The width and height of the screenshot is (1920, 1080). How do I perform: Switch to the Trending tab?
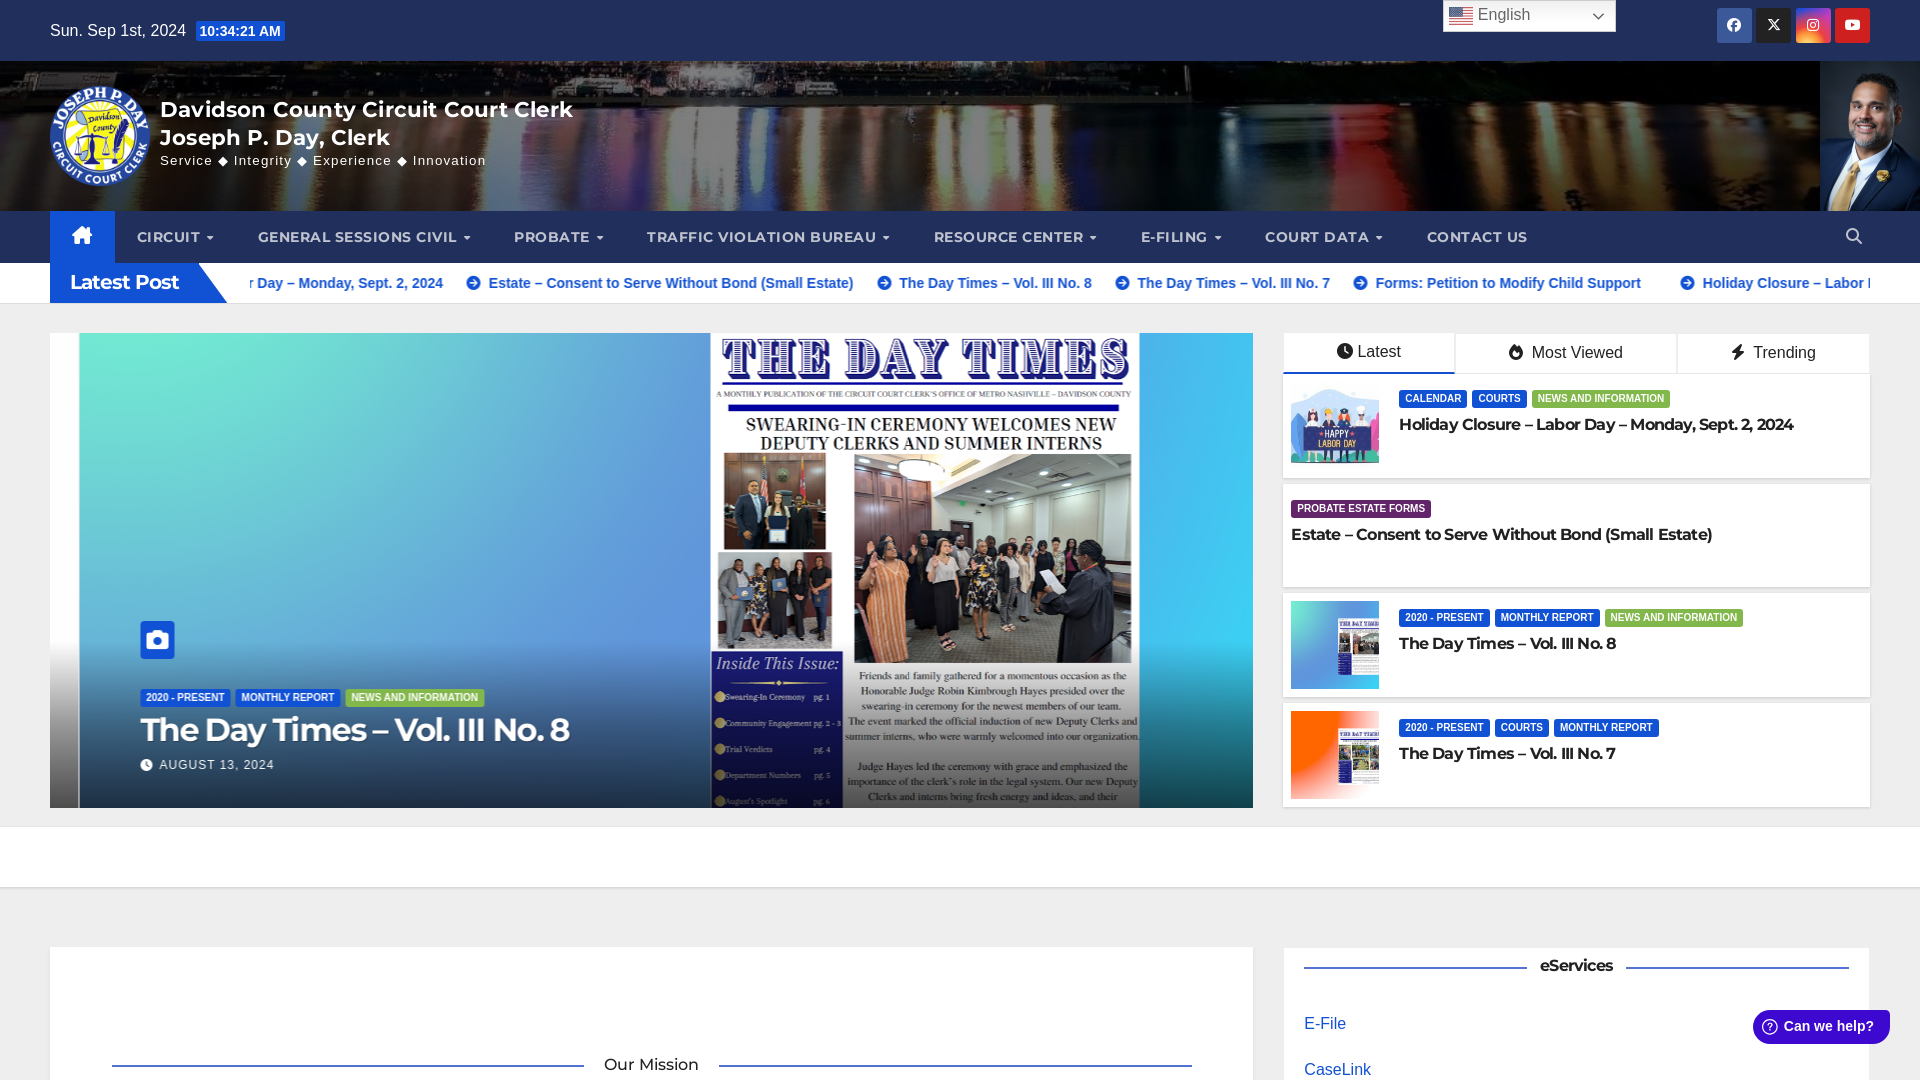(1773, 353)
